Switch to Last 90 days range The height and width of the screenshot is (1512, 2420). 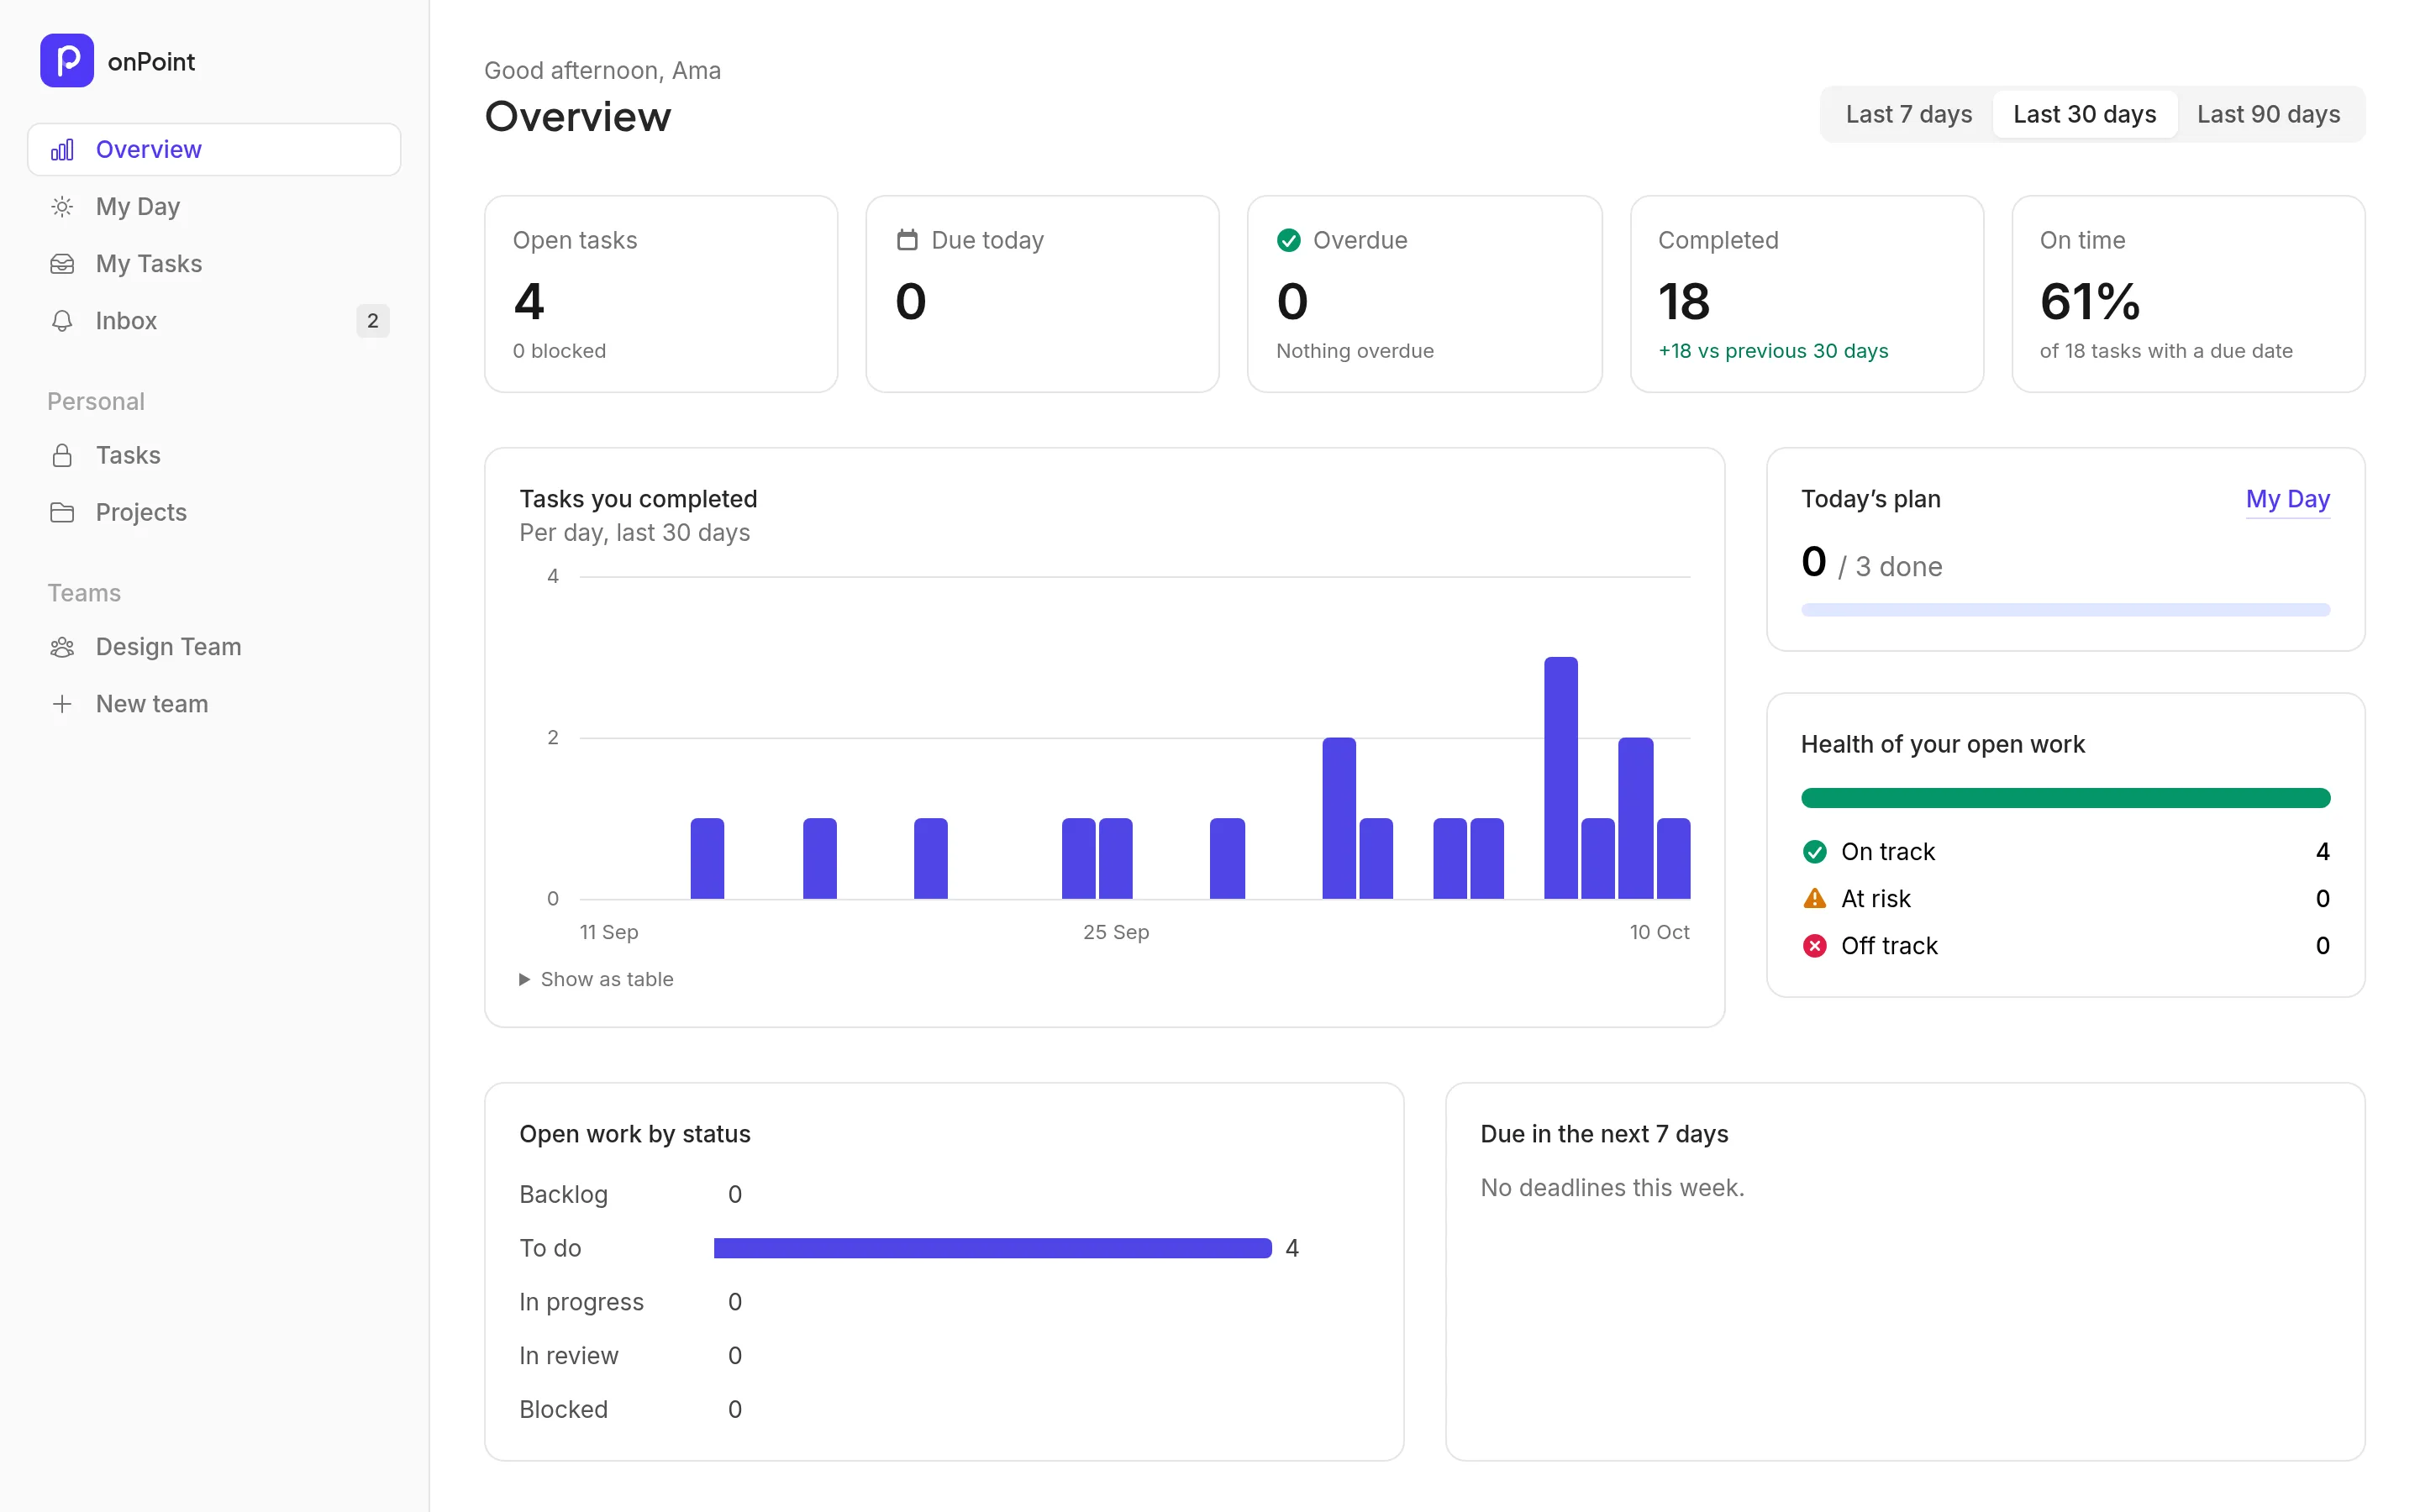click(x=2268, y=114)
